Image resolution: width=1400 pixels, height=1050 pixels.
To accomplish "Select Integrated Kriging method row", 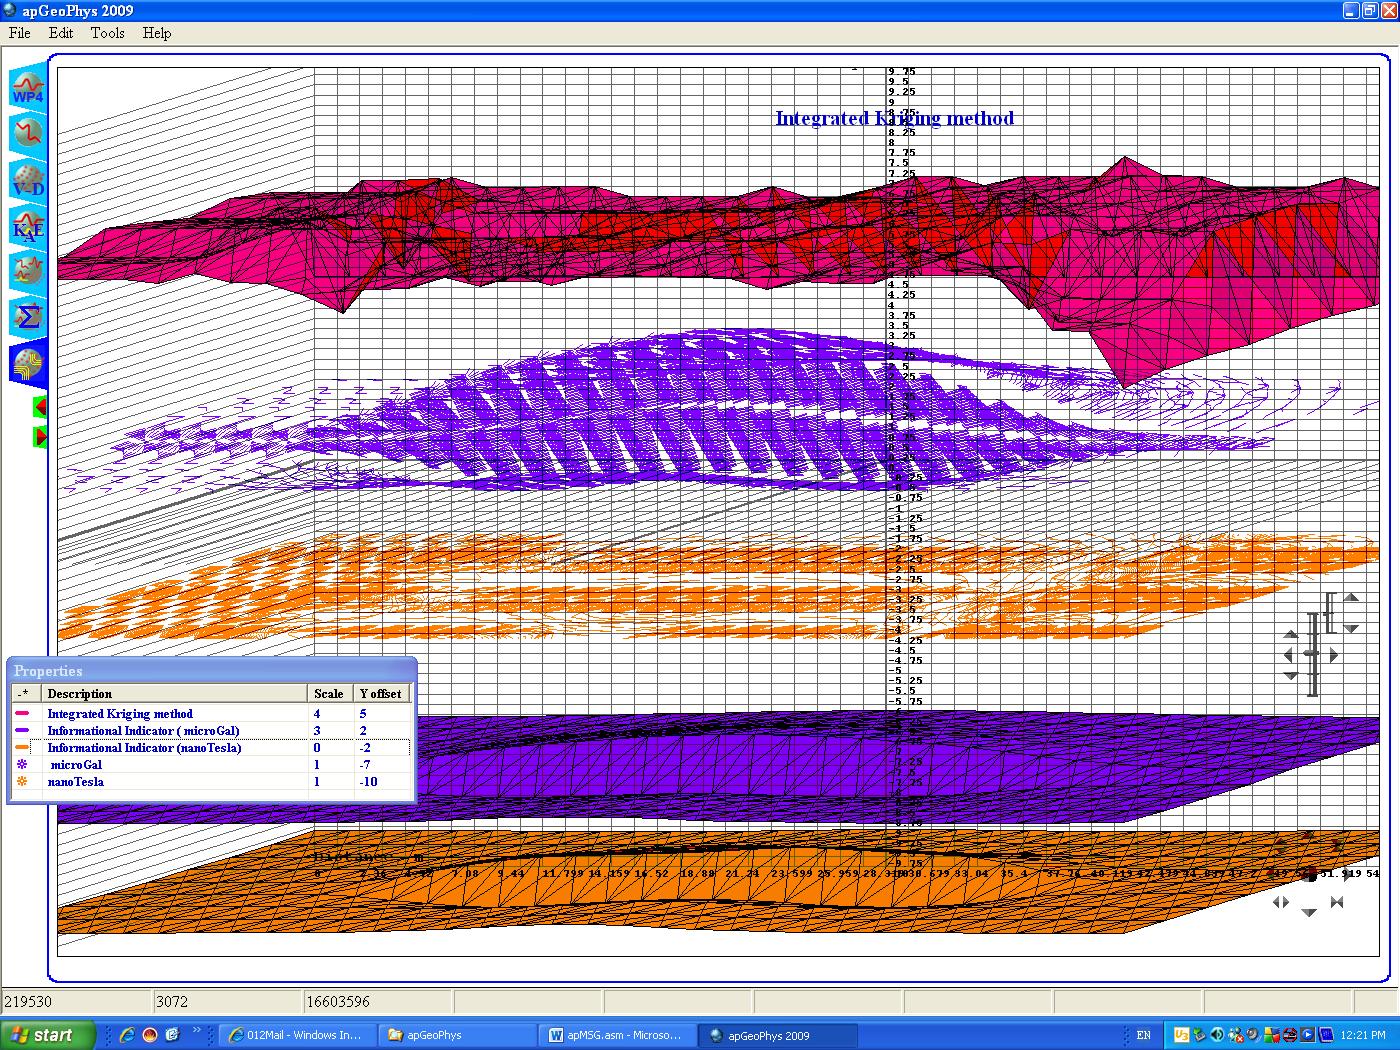I will (x=120, y=714).
